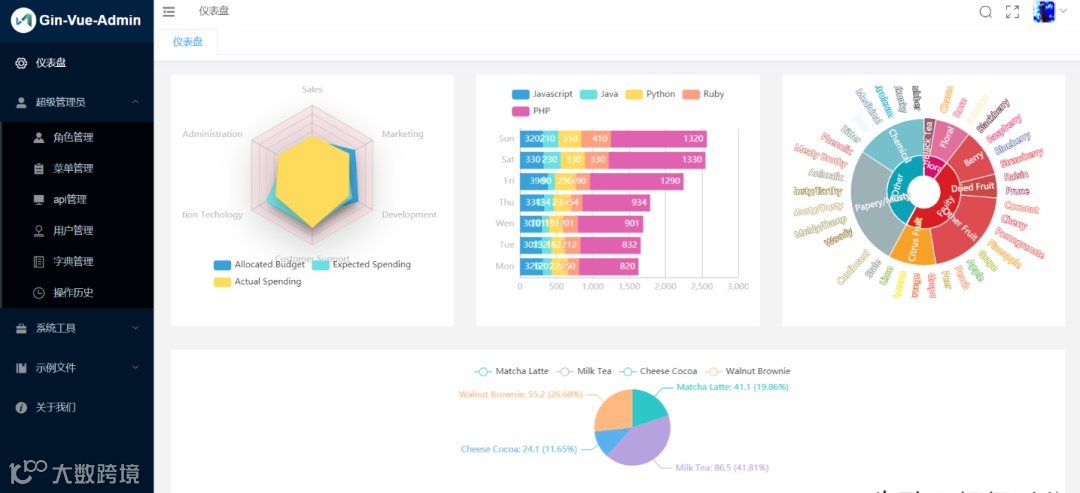Toggle fullscreen with the expand icon
This screenshot has width=1080, height=493.
[x=1012, y=12]
